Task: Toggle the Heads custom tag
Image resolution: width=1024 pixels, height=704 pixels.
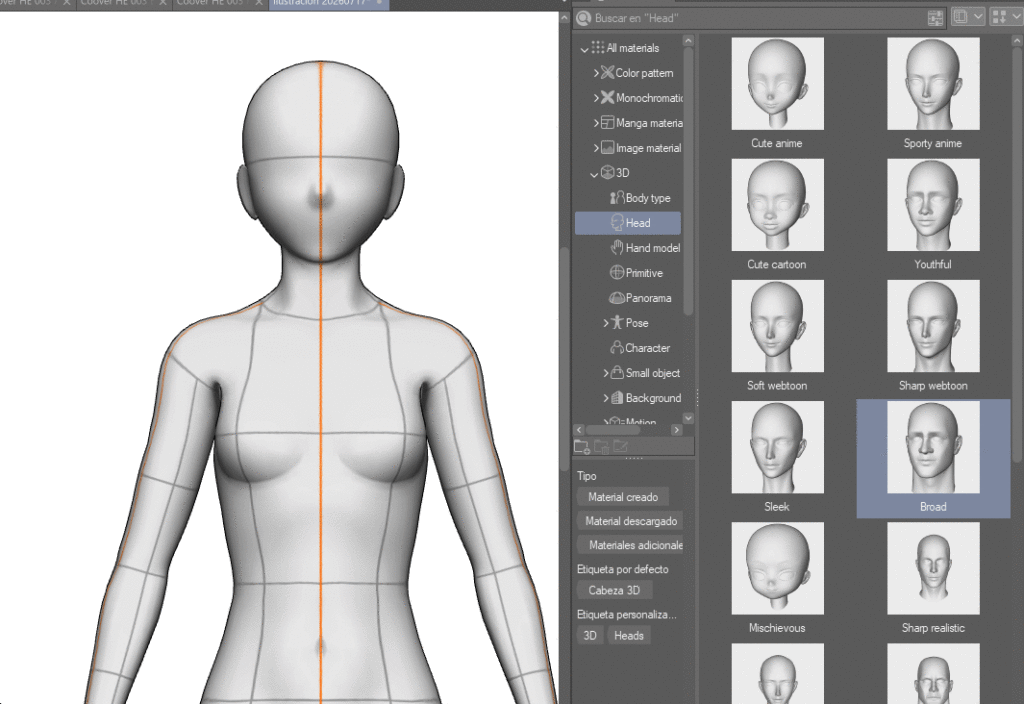Action: click(629, 635)
